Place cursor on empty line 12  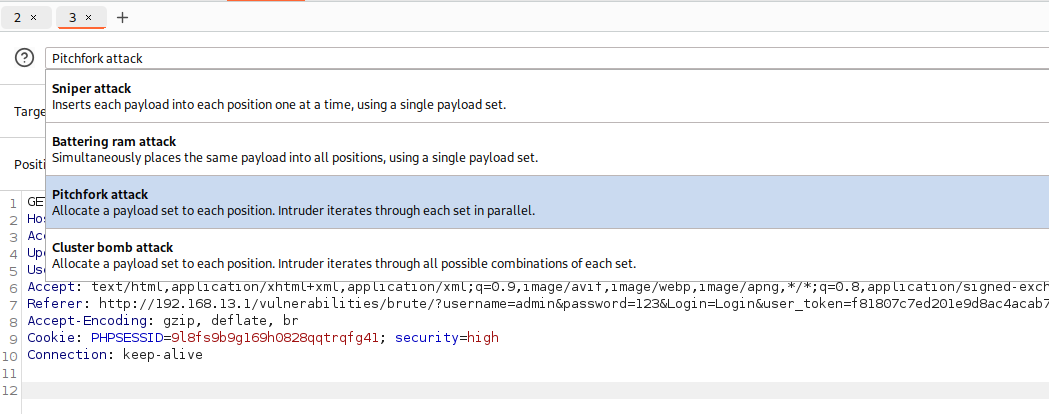pyautogui.click(x=400, y=389)
